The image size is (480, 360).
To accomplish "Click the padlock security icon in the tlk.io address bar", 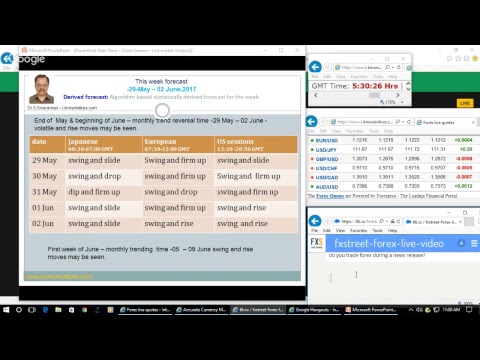I will (x=393, y=221).
